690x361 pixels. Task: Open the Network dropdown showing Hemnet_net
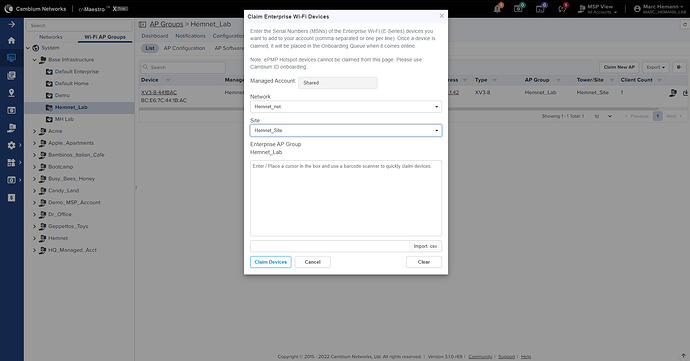[x=346, y=107]
